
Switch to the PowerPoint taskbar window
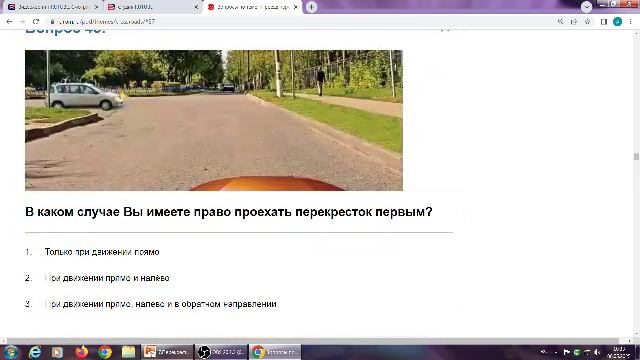[x=167, y=351]
